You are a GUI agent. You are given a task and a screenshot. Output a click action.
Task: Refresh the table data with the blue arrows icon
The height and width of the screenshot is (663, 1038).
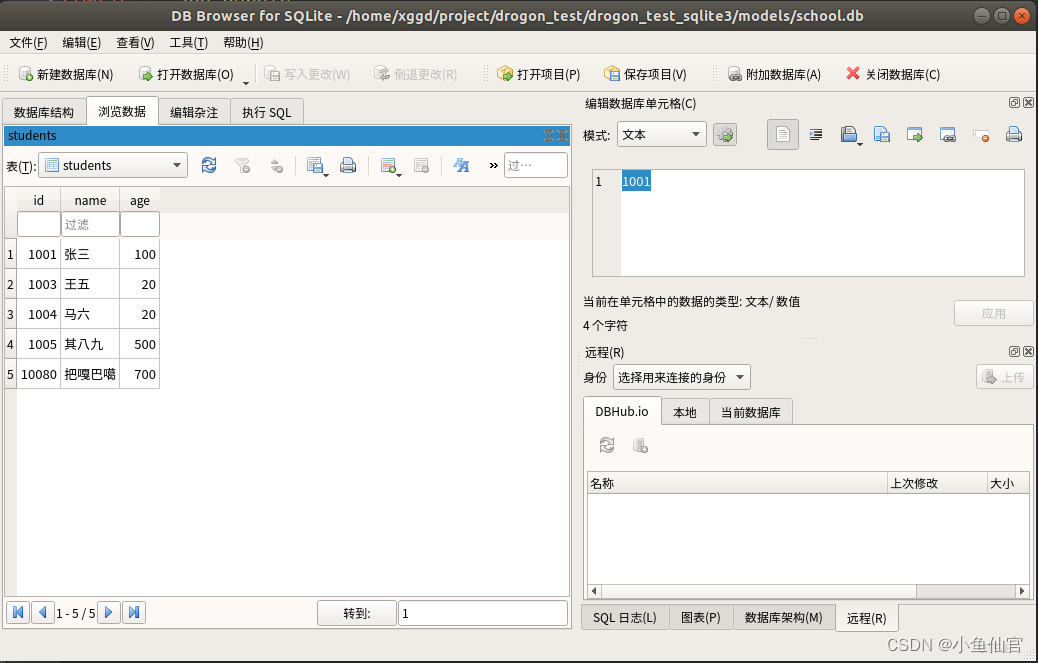[x=209, y=165]
